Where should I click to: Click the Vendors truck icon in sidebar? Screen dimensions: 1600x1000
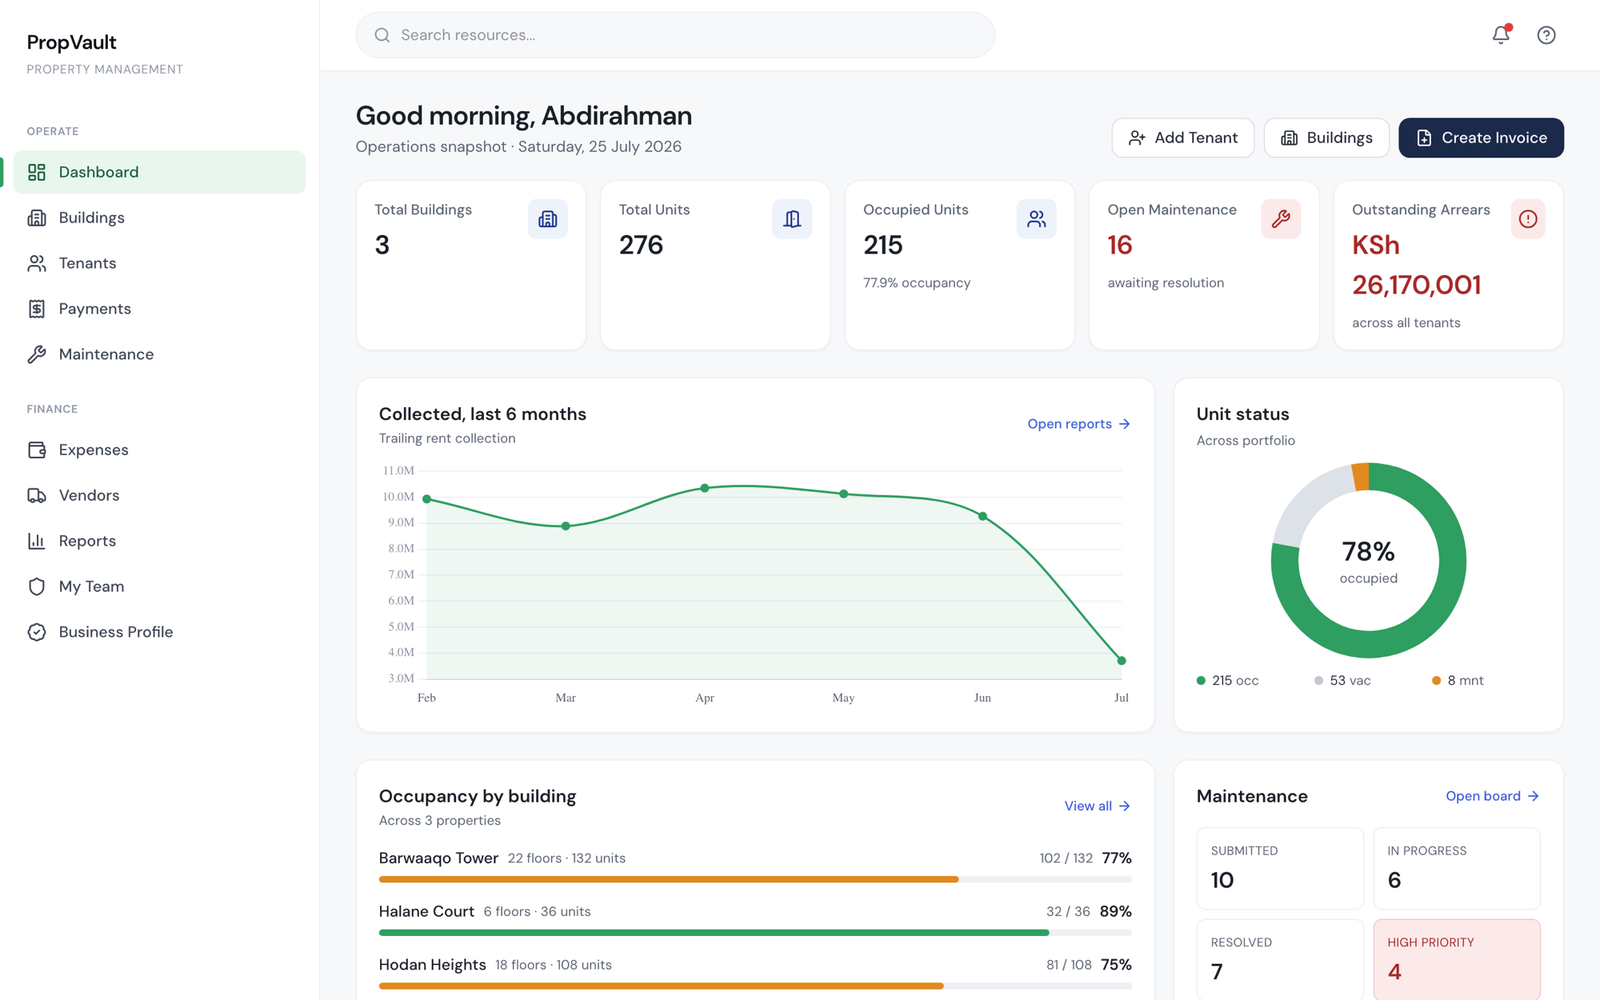coord(37,495)
